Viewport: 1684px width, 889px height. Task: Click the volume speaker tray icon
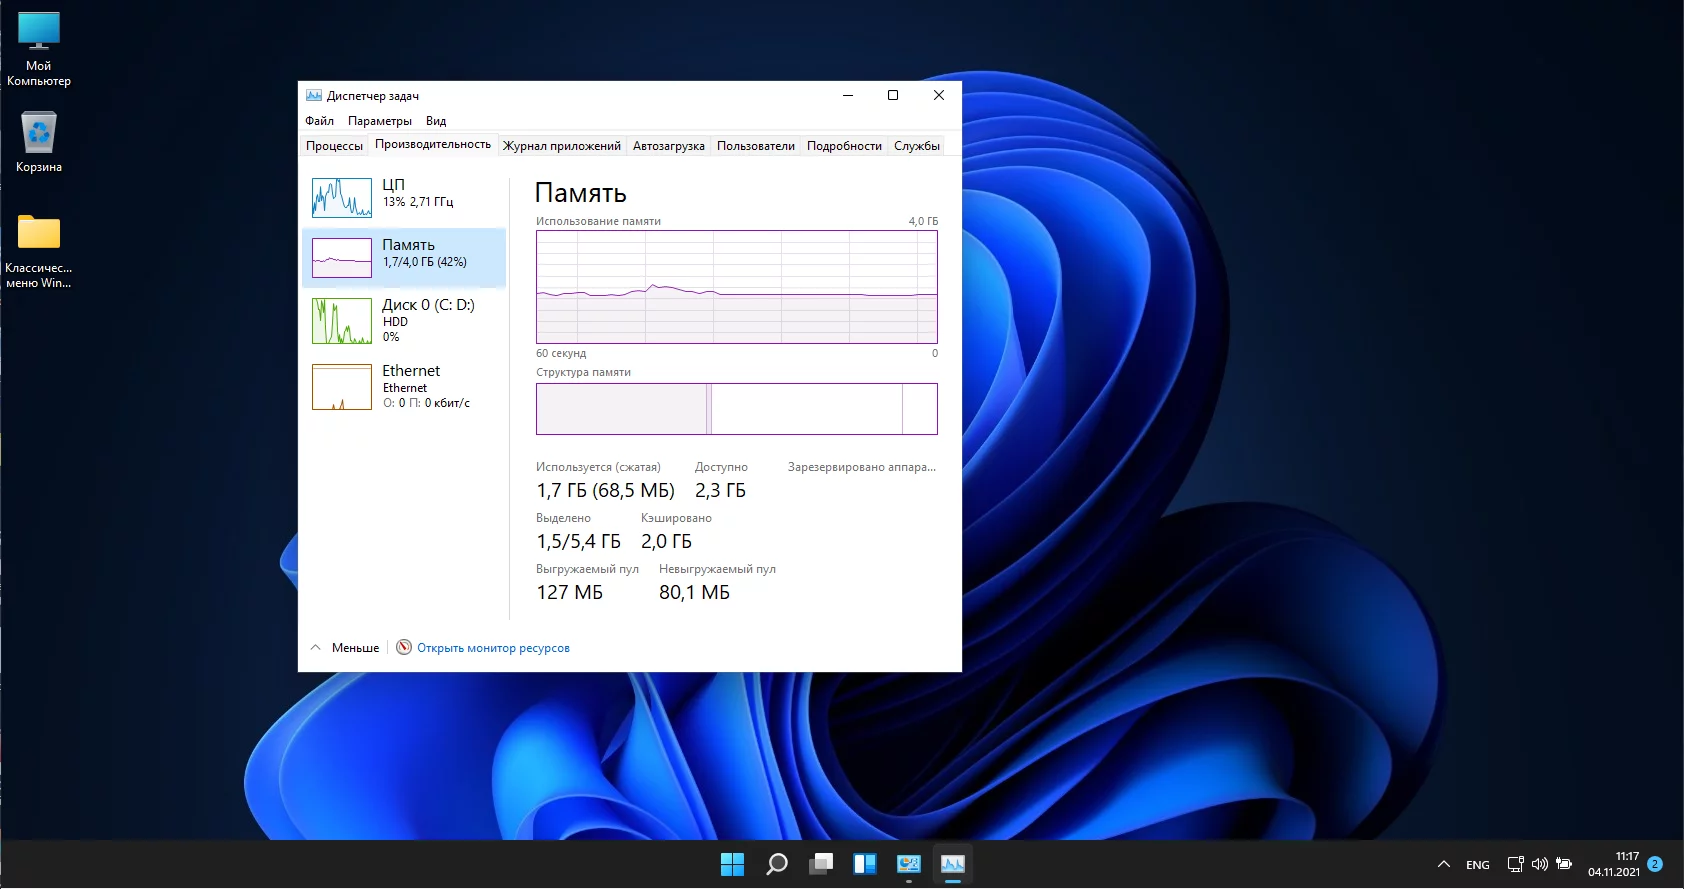[1539, 864]
